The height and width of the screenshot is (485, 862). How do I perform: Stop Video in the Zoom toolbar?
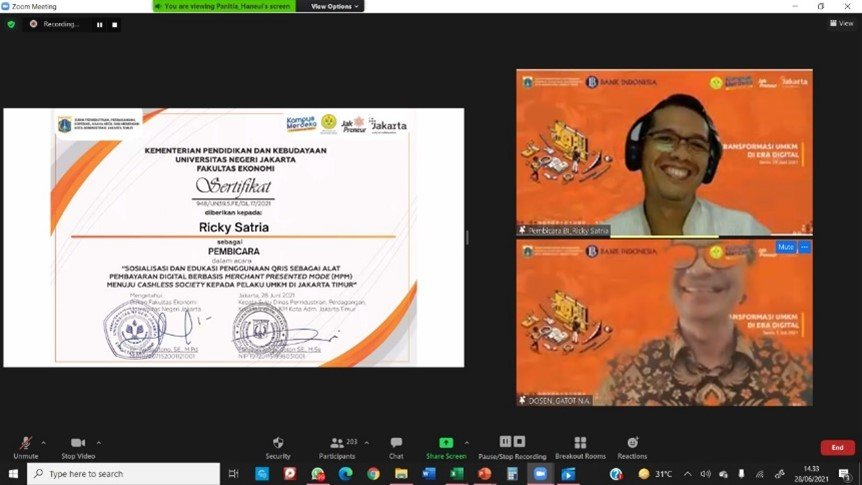point(78,448)
